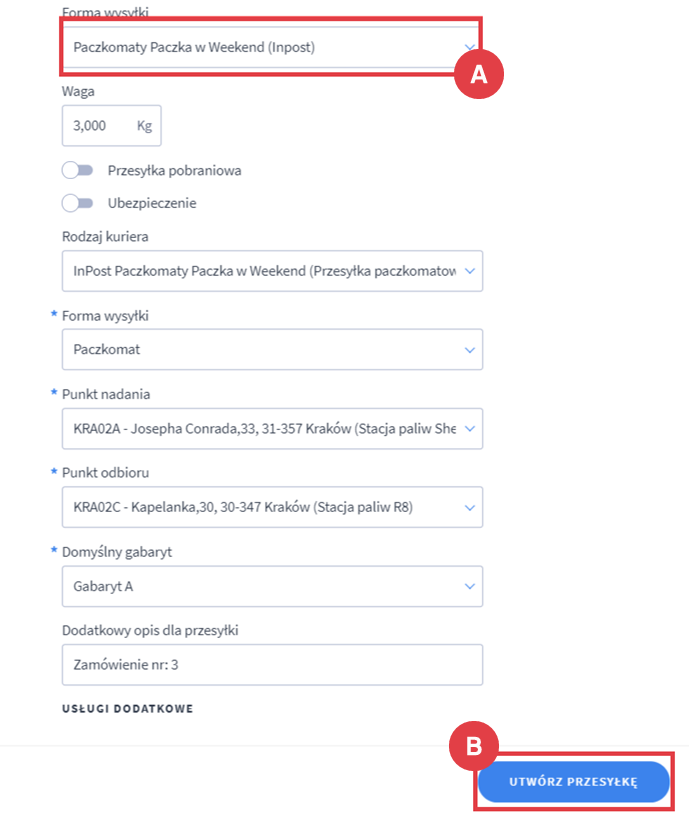The width and height of the screenshot is (689, 814).
Task: Click the chevron arrow in Domyślny gabaryt field
Action: [471, 587]
